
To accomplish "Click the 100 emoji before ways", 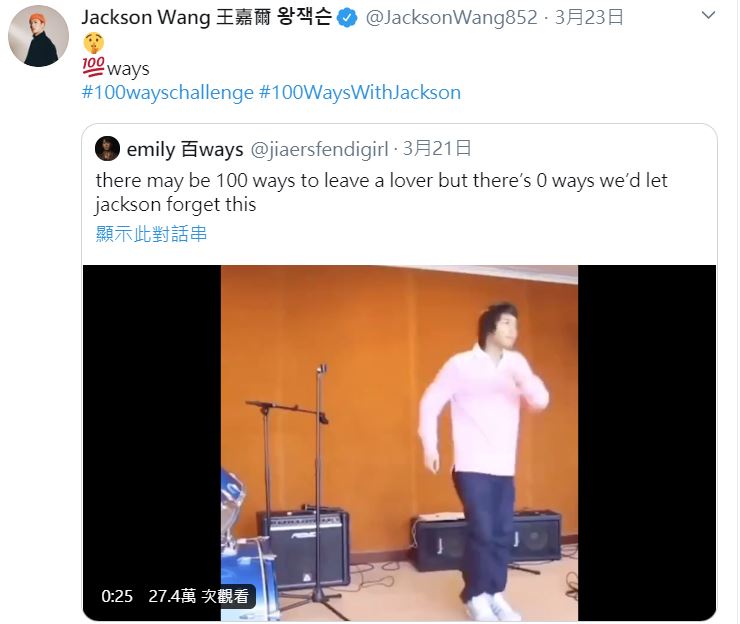I will 93,67.
